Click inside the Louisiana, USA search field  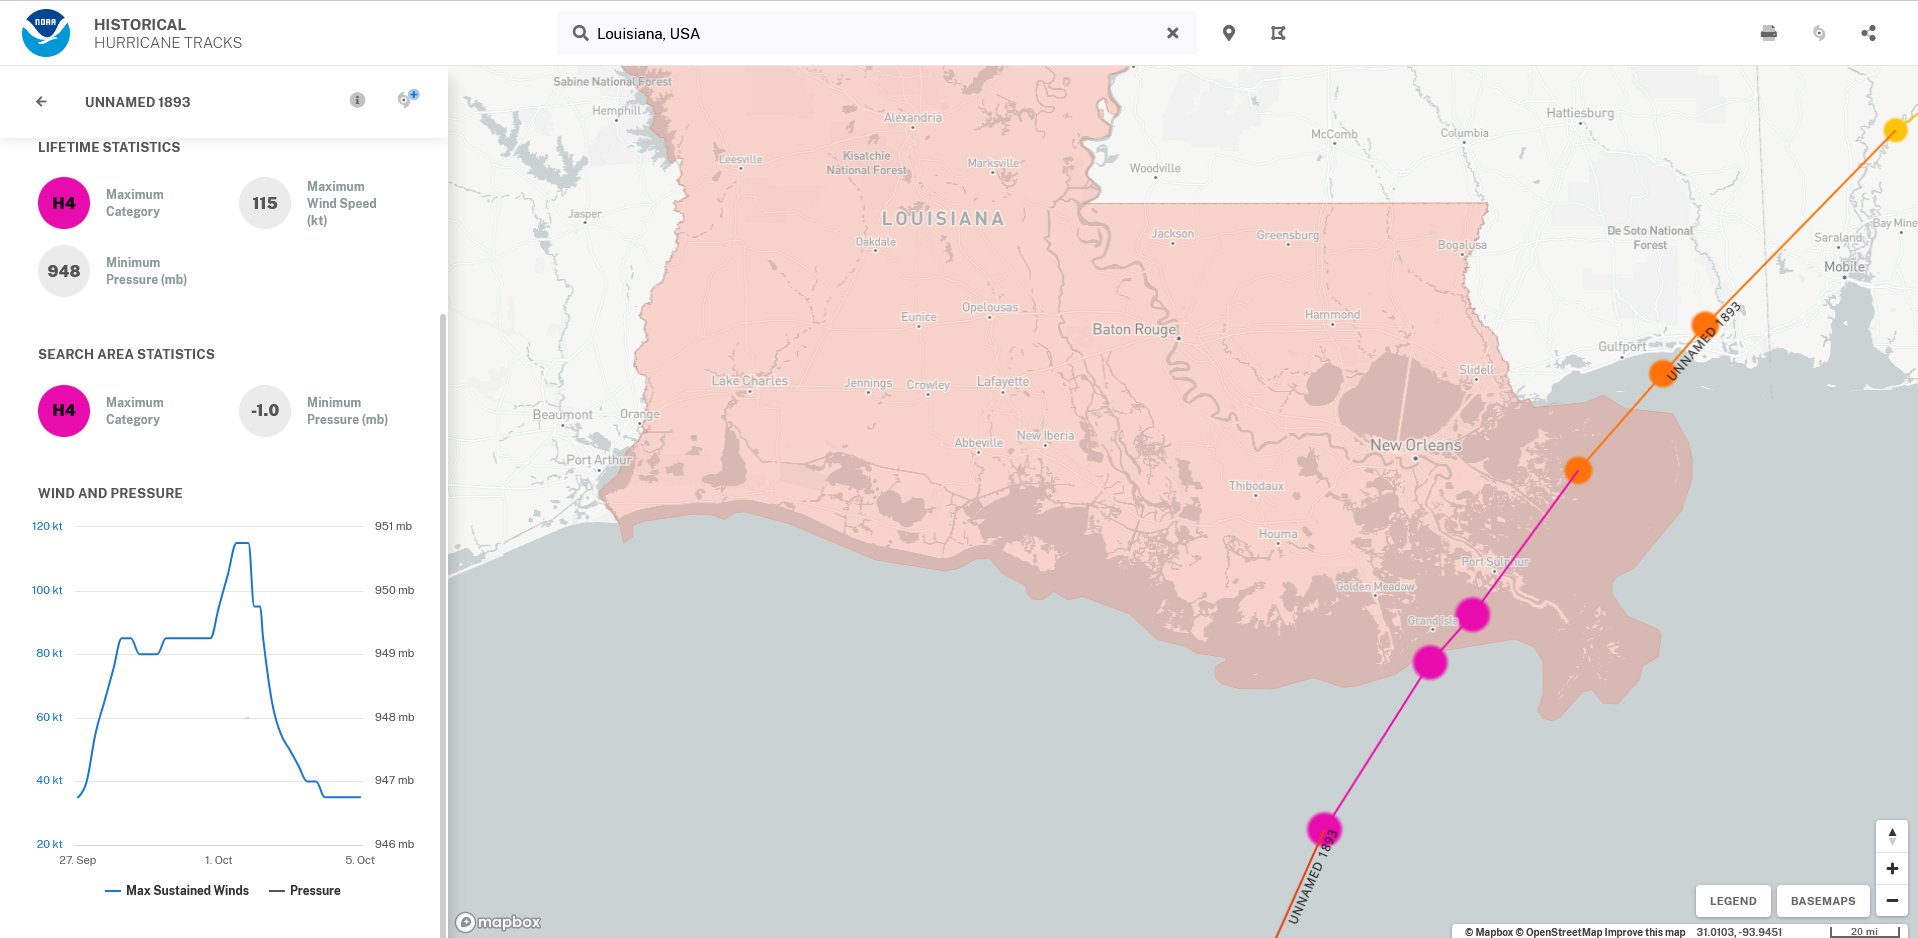point(870,33)
